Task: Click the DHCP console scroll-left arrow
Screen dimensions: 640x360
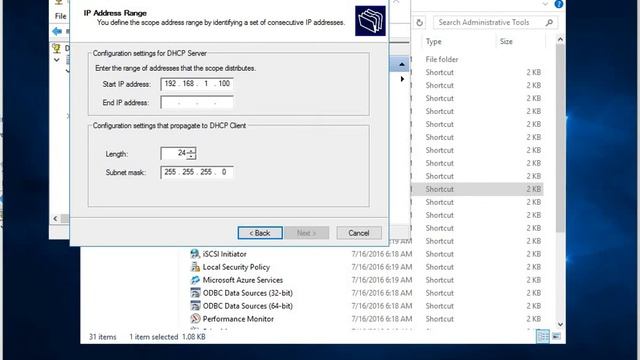Action: click(56, 219)
